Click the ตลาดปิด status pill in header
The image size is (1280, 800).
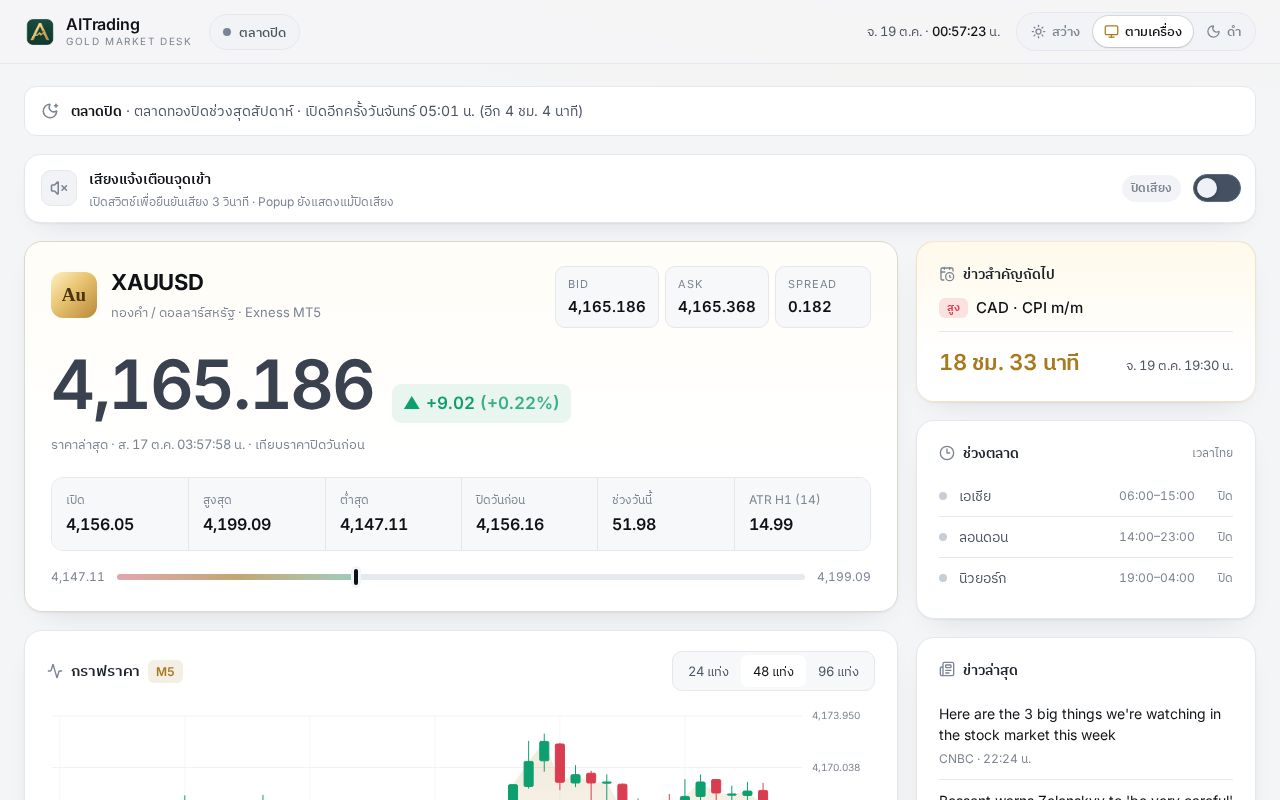point(254,32)
